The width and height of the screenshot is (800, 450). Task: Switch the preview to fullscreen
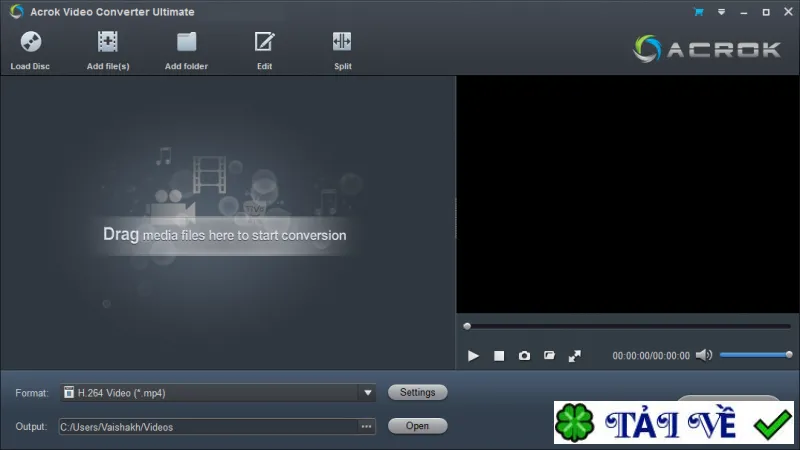[574, 356]
